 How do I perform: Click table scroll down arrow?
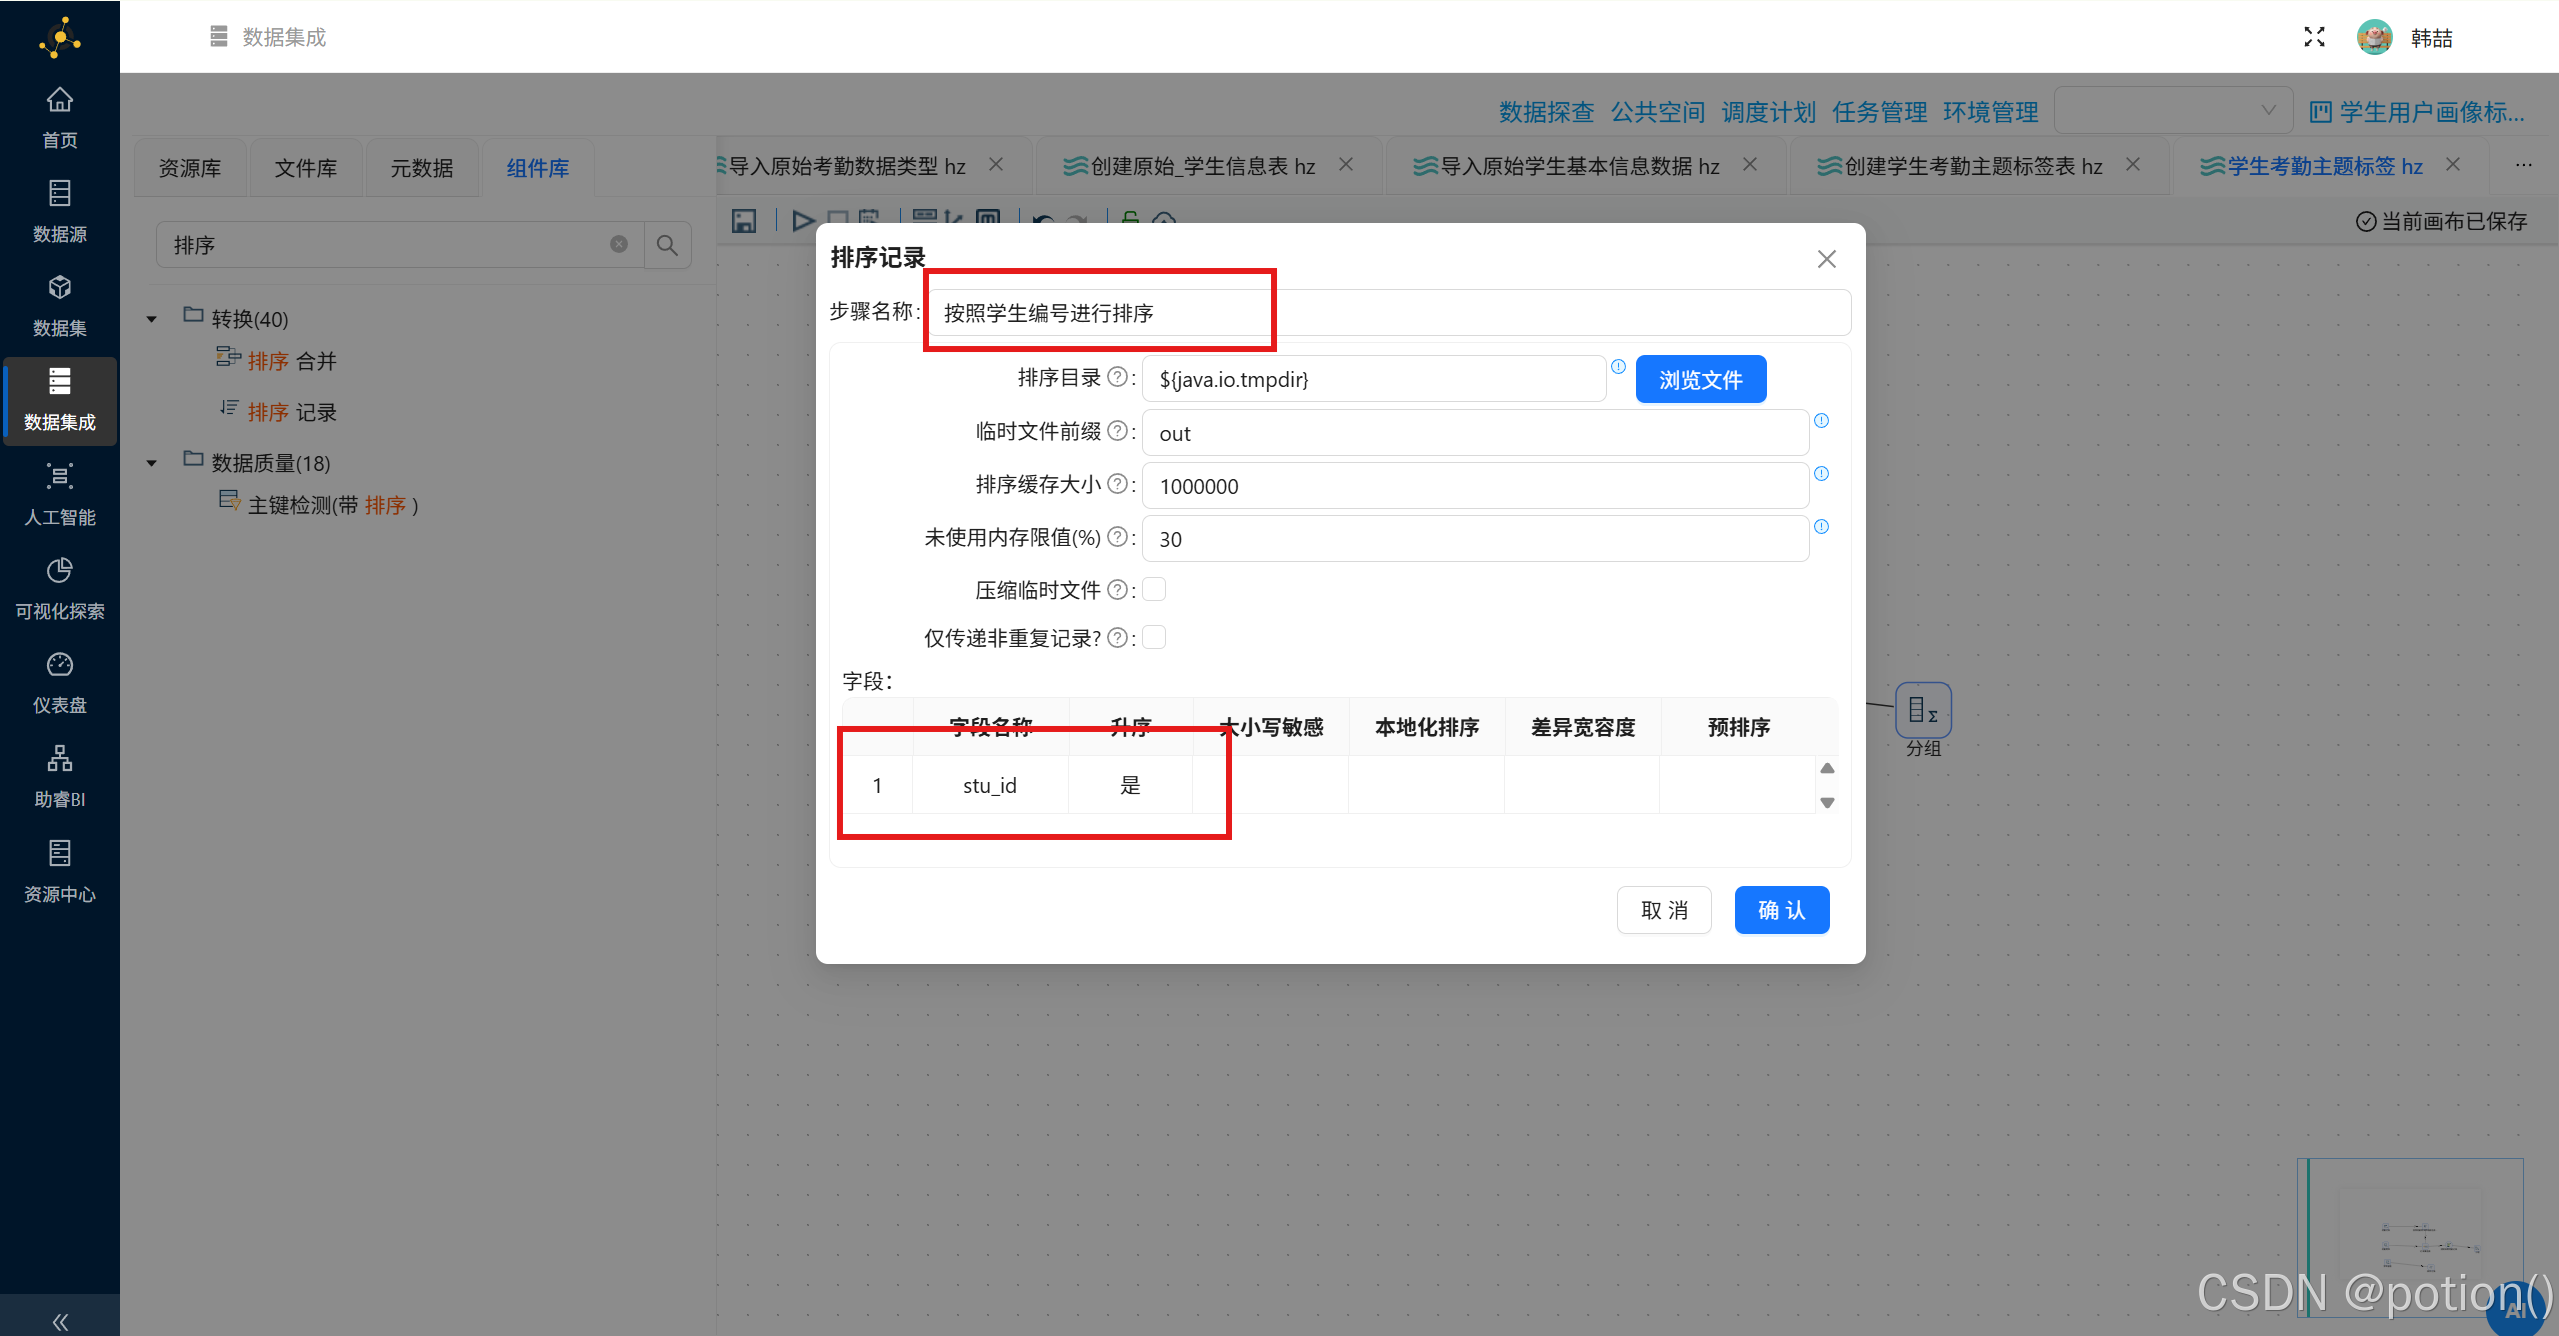[x=1827, y=802]
